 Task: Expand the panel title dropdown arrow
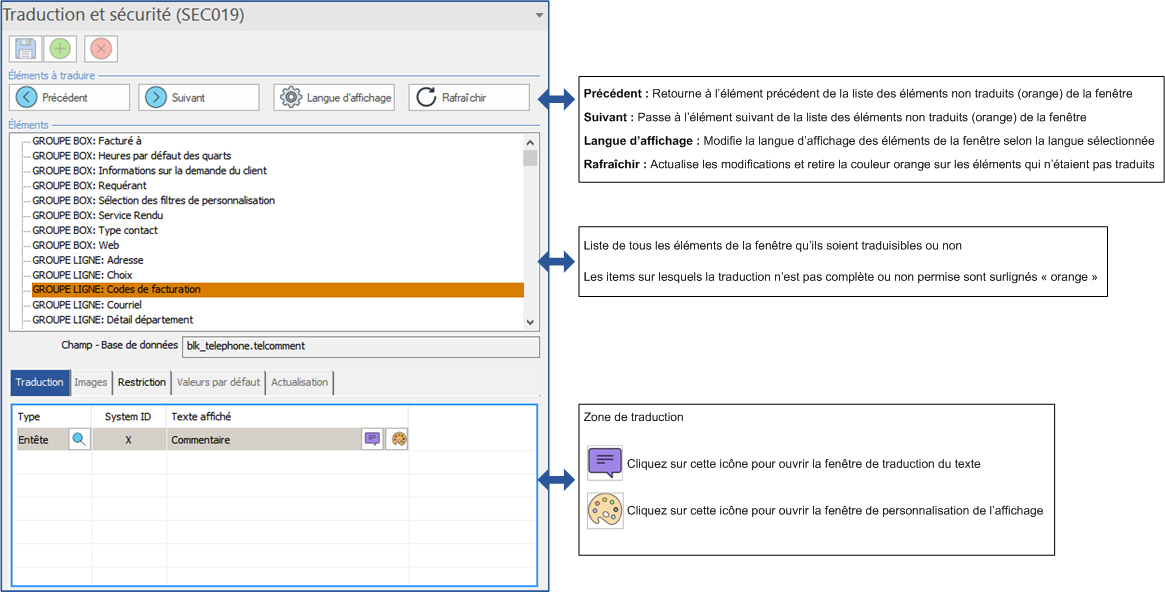tap(539, 16)
